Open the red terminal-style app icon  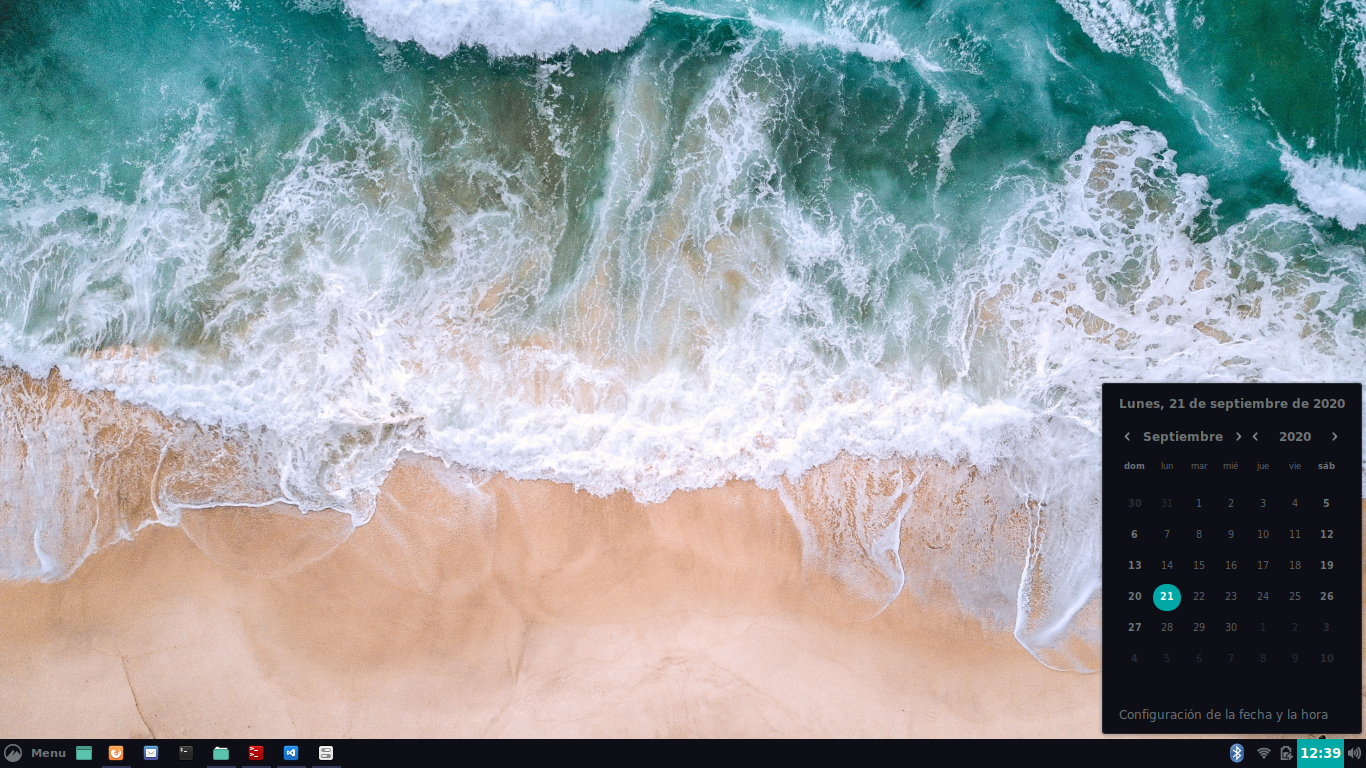pyautogui.click(x=256, y=753)
